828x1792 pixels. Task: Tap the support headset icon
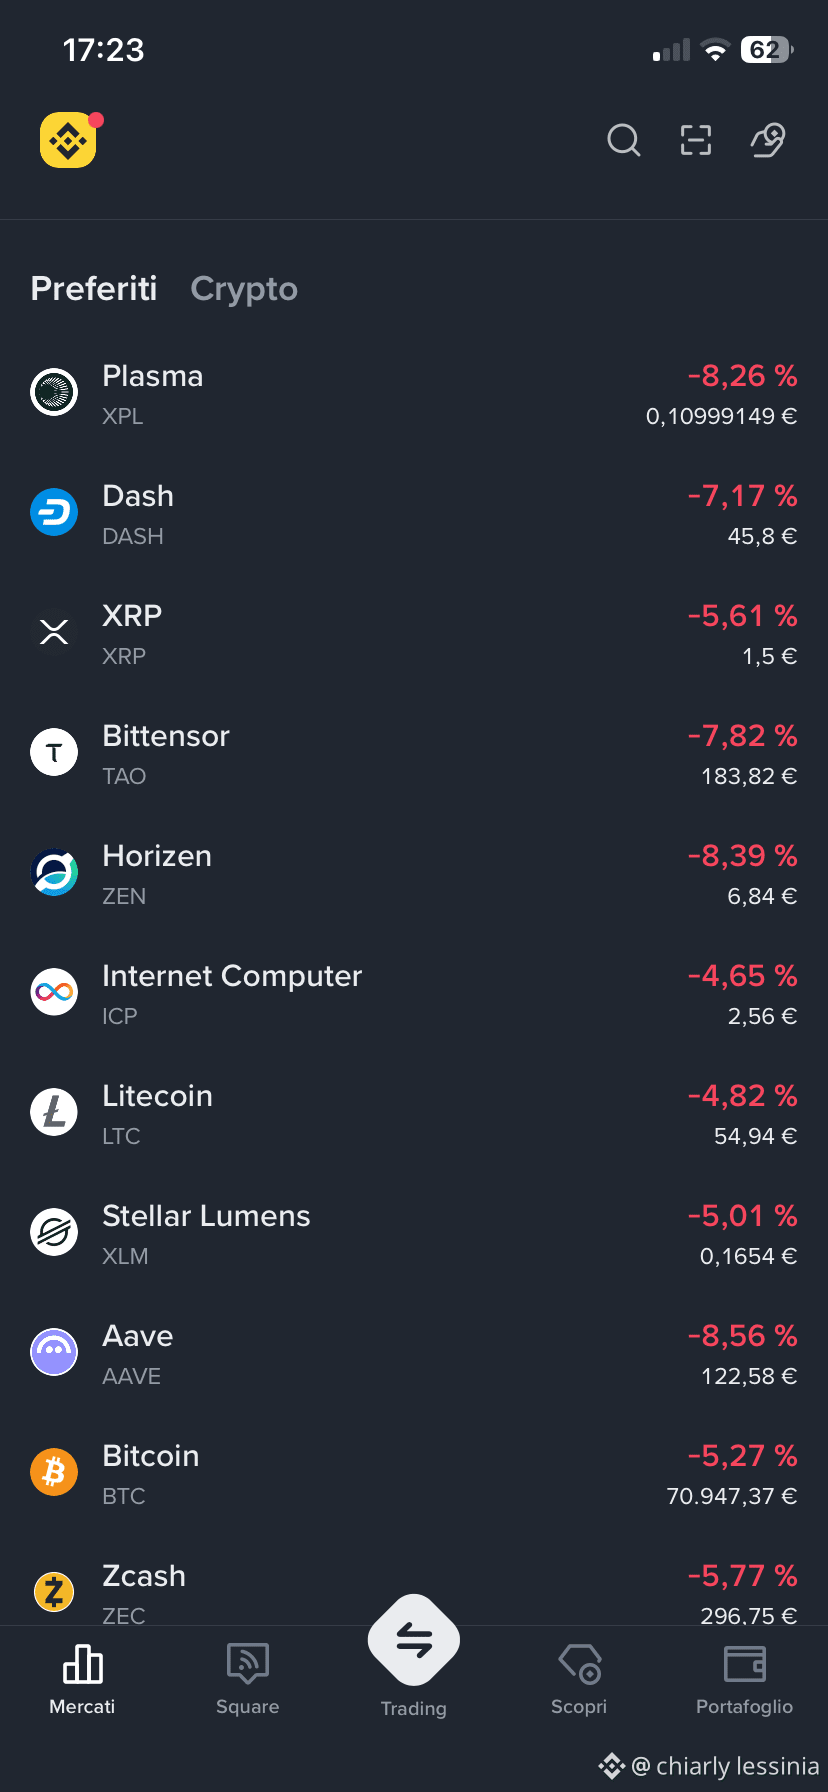pos(768,140)
